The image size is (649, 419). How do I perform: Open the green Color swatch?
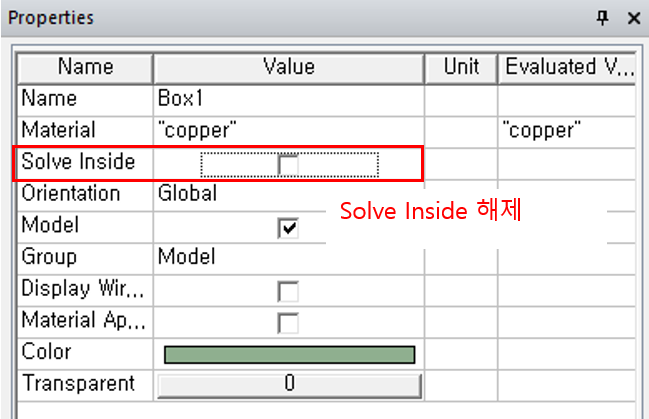click(288, 354)
